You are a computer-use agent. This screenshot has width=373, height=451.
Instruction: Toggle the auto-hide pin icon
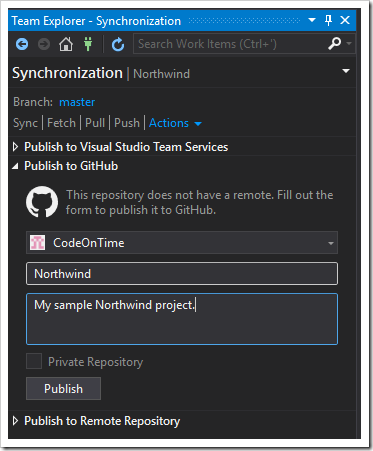pos(328,20)
